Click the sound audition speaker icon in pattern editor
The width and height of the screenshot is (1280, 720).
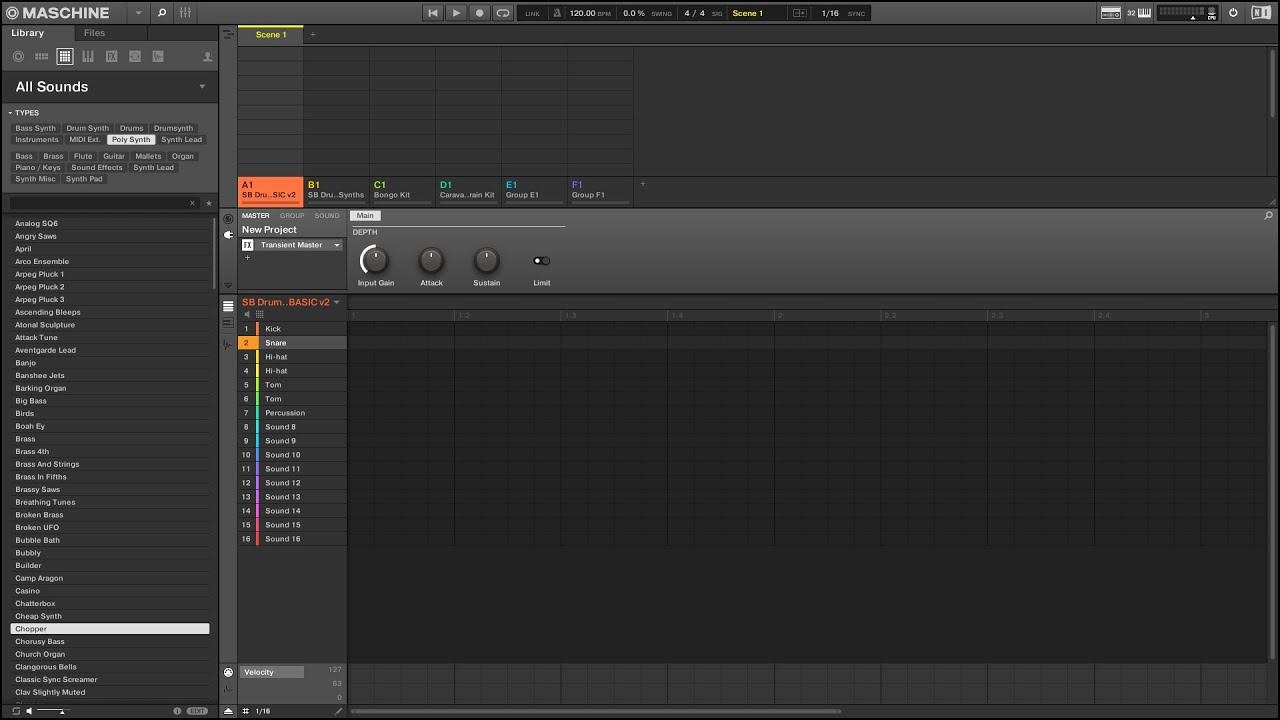coord(247,314)
